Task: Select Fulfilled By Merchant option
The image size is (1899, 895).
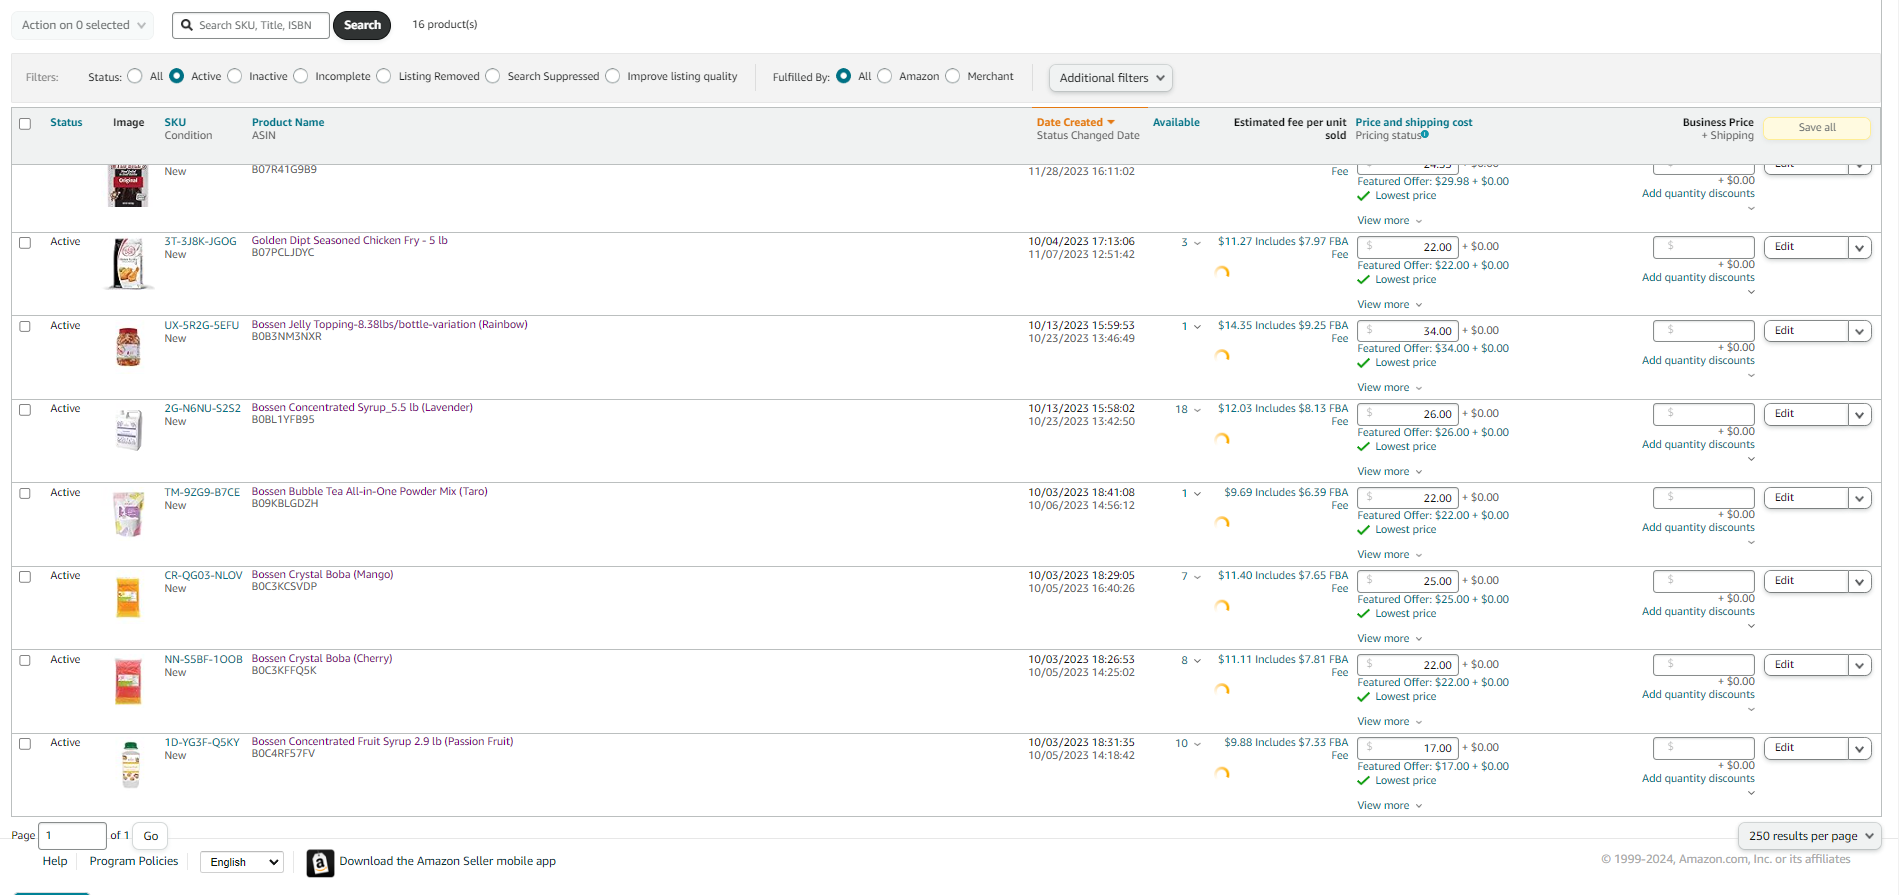Action: click(x=953, y=76)
